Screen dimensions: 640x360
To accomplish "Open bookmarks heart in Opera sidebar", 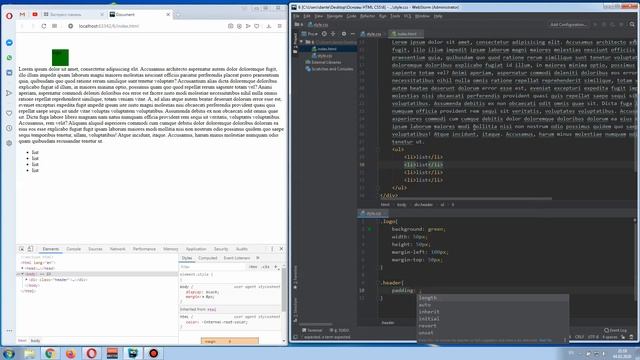I will 9,113.
